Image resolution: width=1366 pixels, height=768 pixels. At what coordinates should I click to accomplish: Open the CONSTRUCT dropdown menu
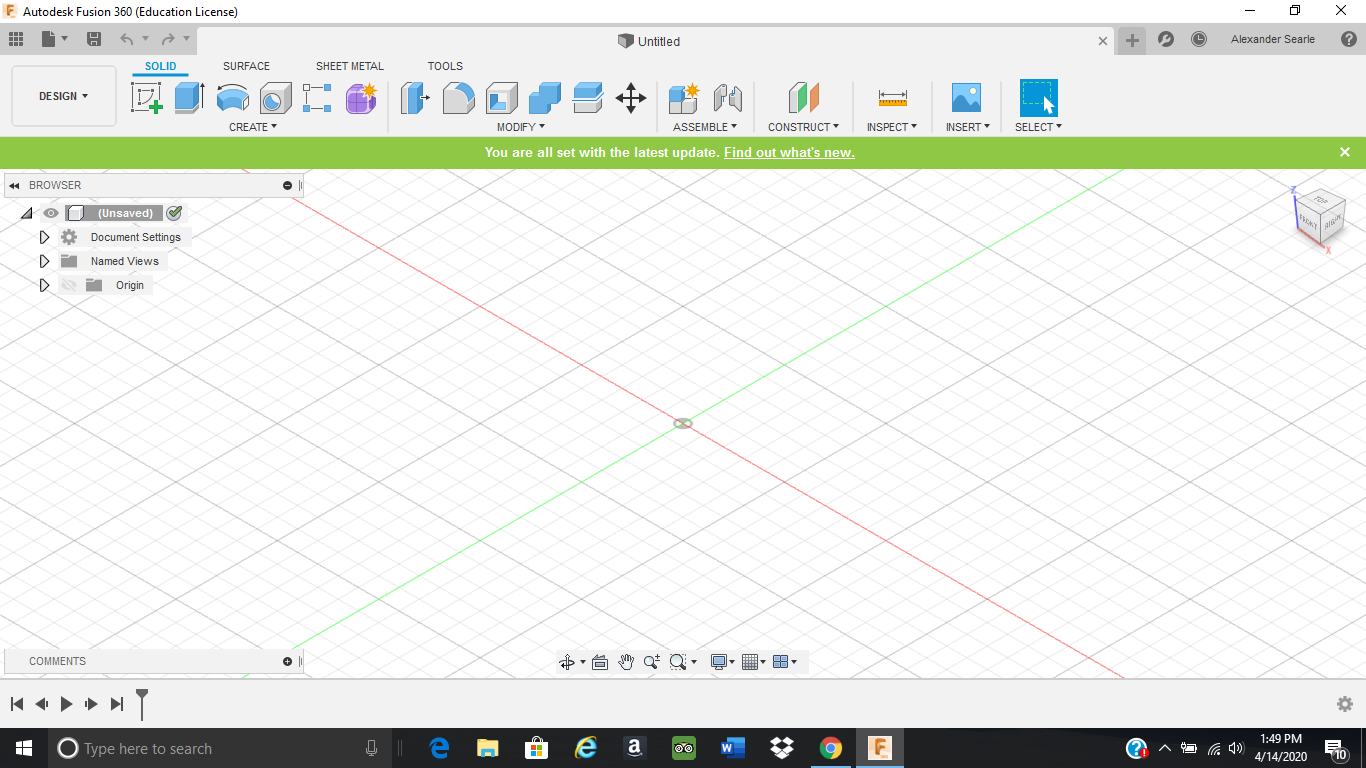804,127
